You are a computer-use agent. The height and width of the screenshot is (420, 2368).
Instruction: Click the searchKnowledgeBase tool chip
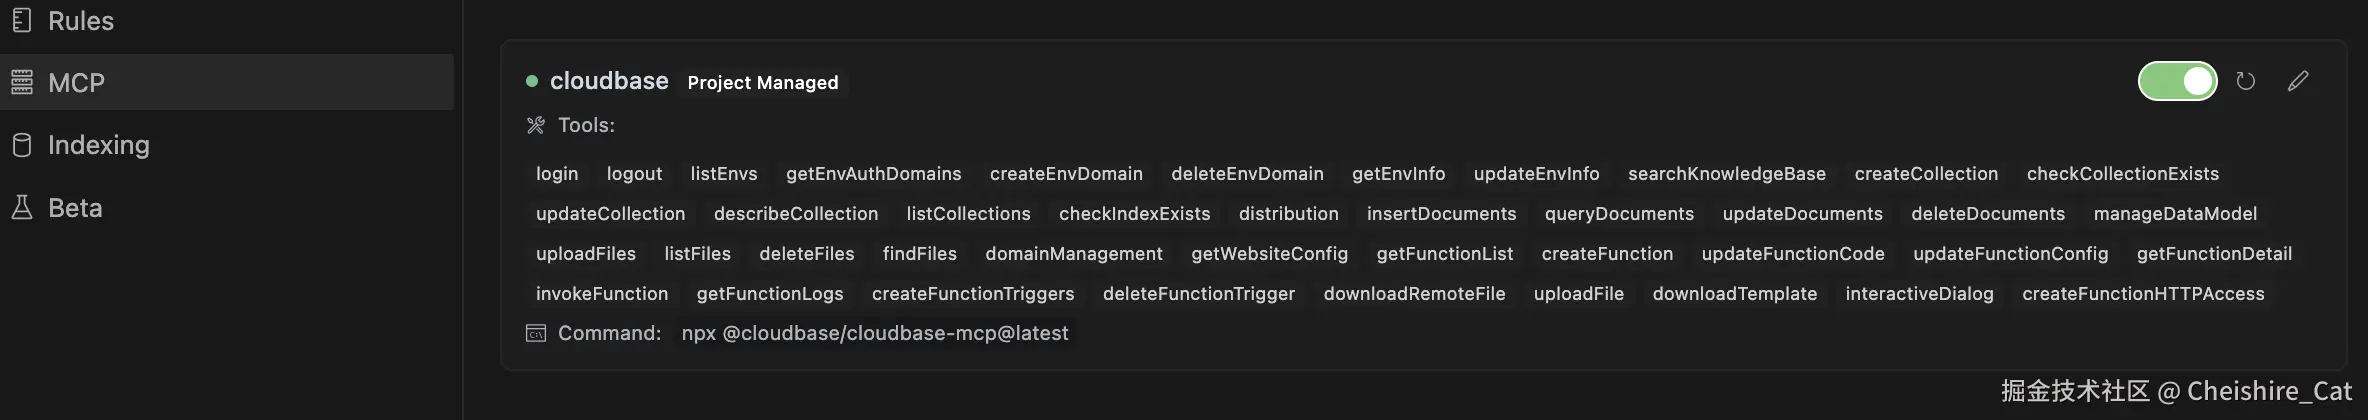(x=1726, y=174)
